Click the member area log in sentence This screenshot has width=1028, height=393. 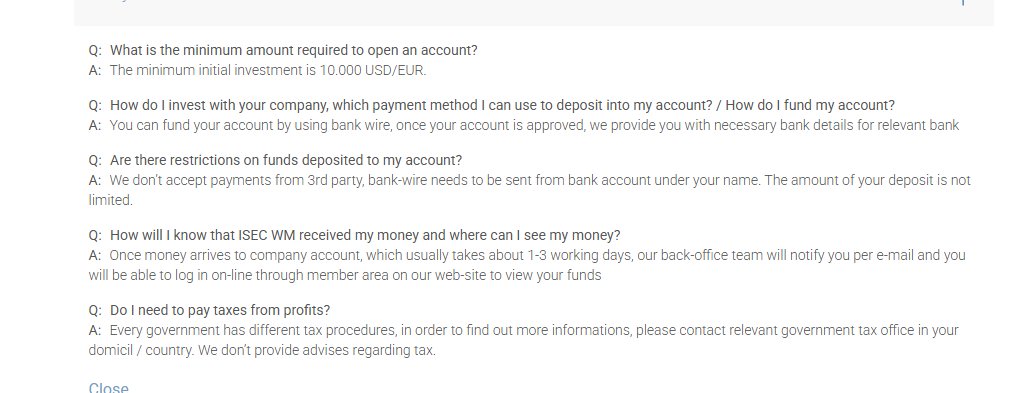(345, 276)
